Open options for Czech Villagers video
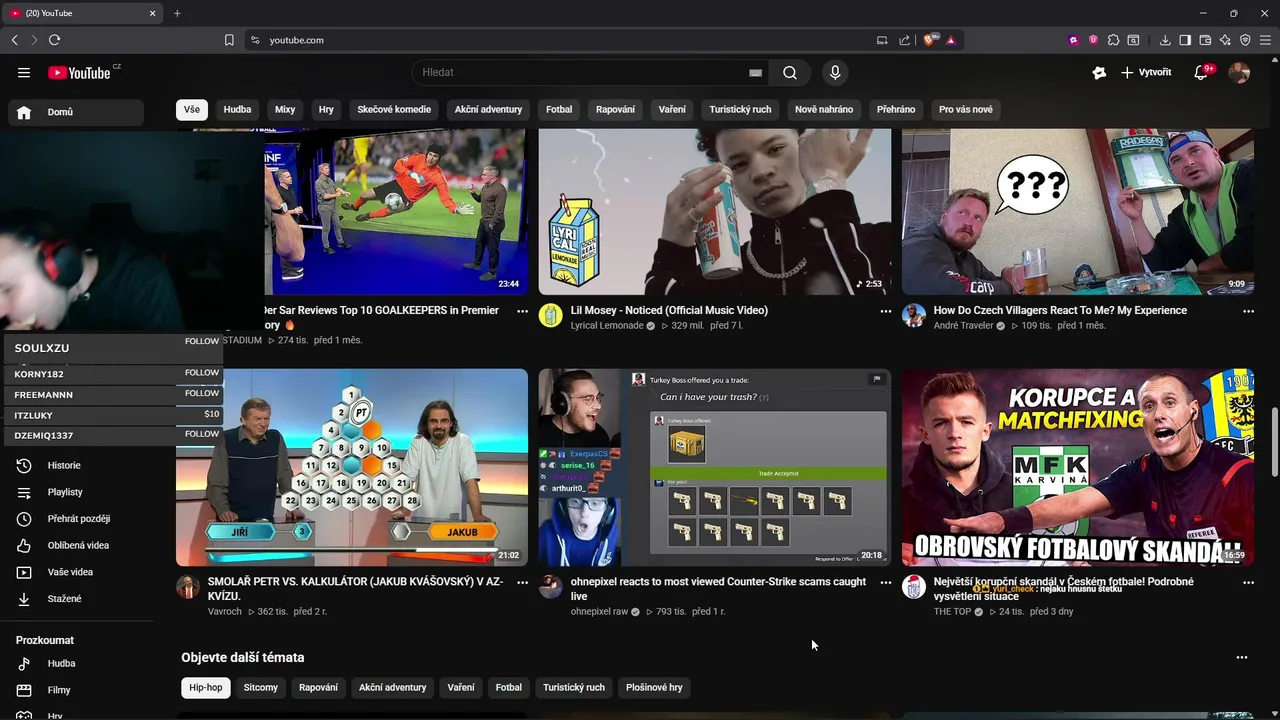Image resolution: width=1280 pixels, height=720 pixels. coord(1248,311)
